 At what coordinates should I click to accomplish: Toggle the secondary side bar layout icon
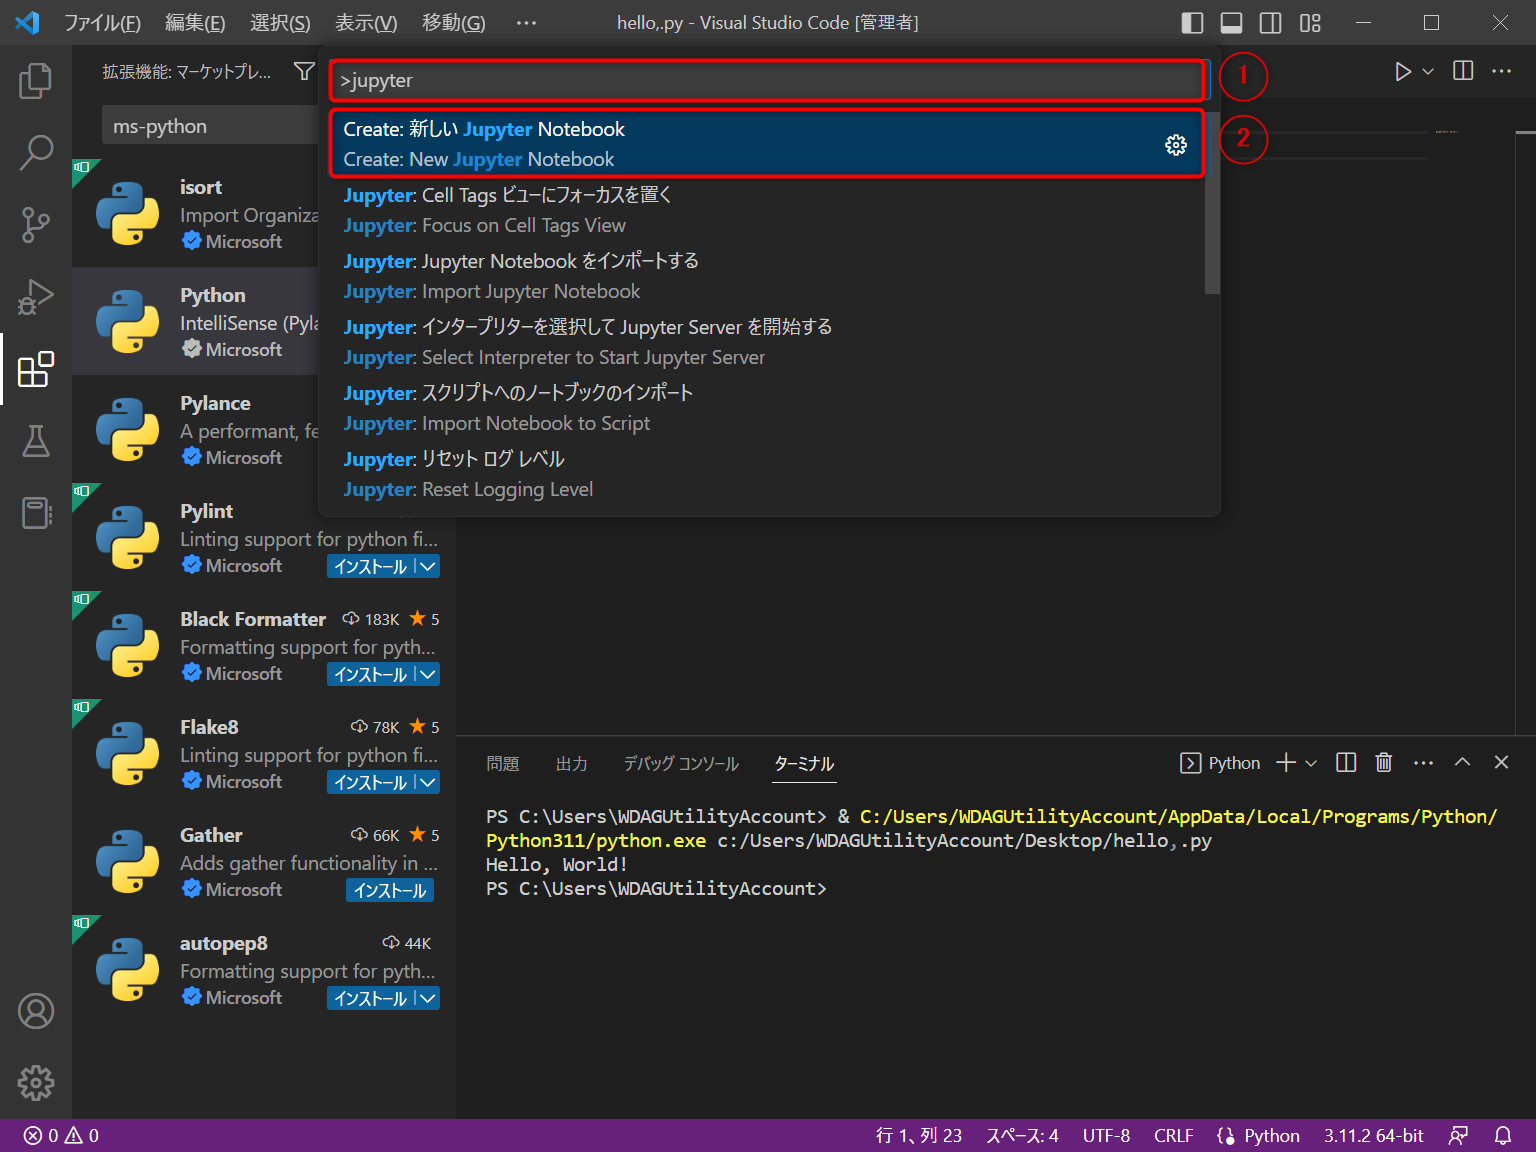1271,23
